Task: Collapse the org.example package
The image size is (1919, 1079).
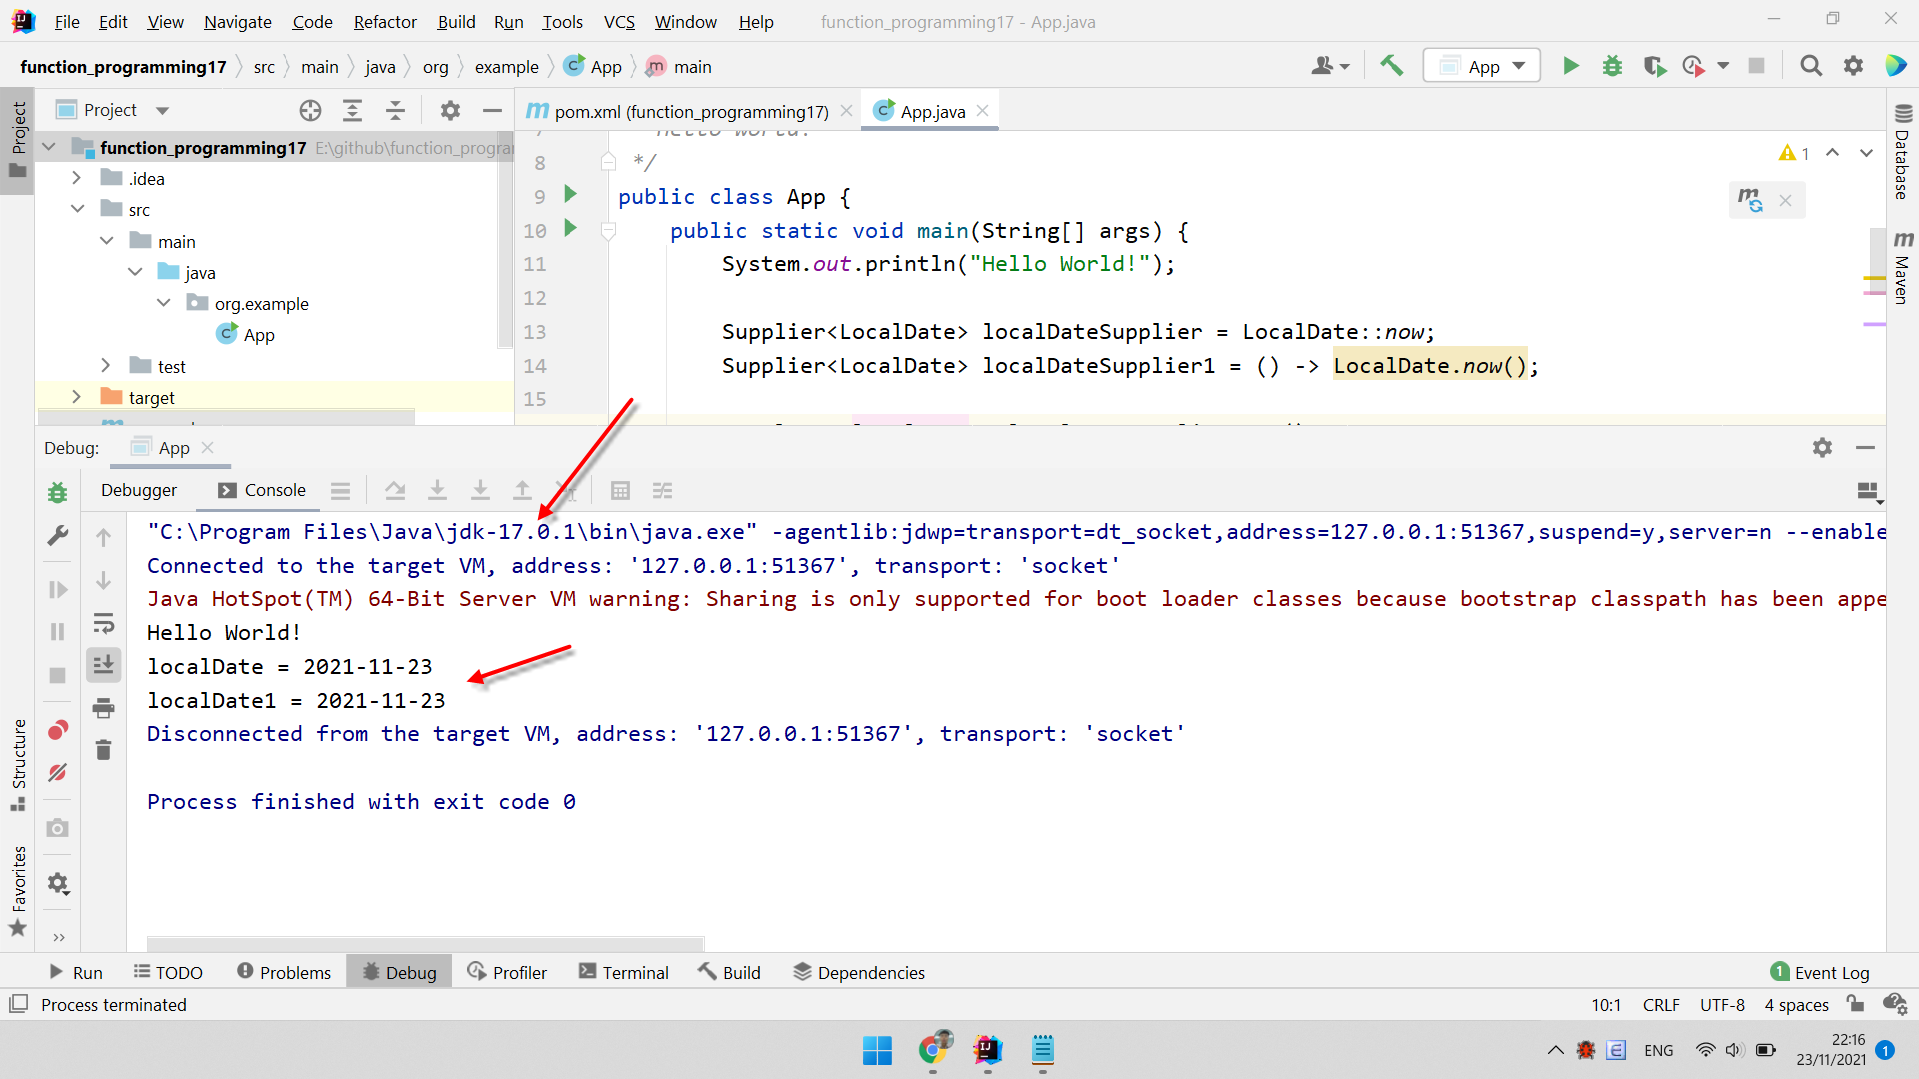Action: (x=163, y=303)
